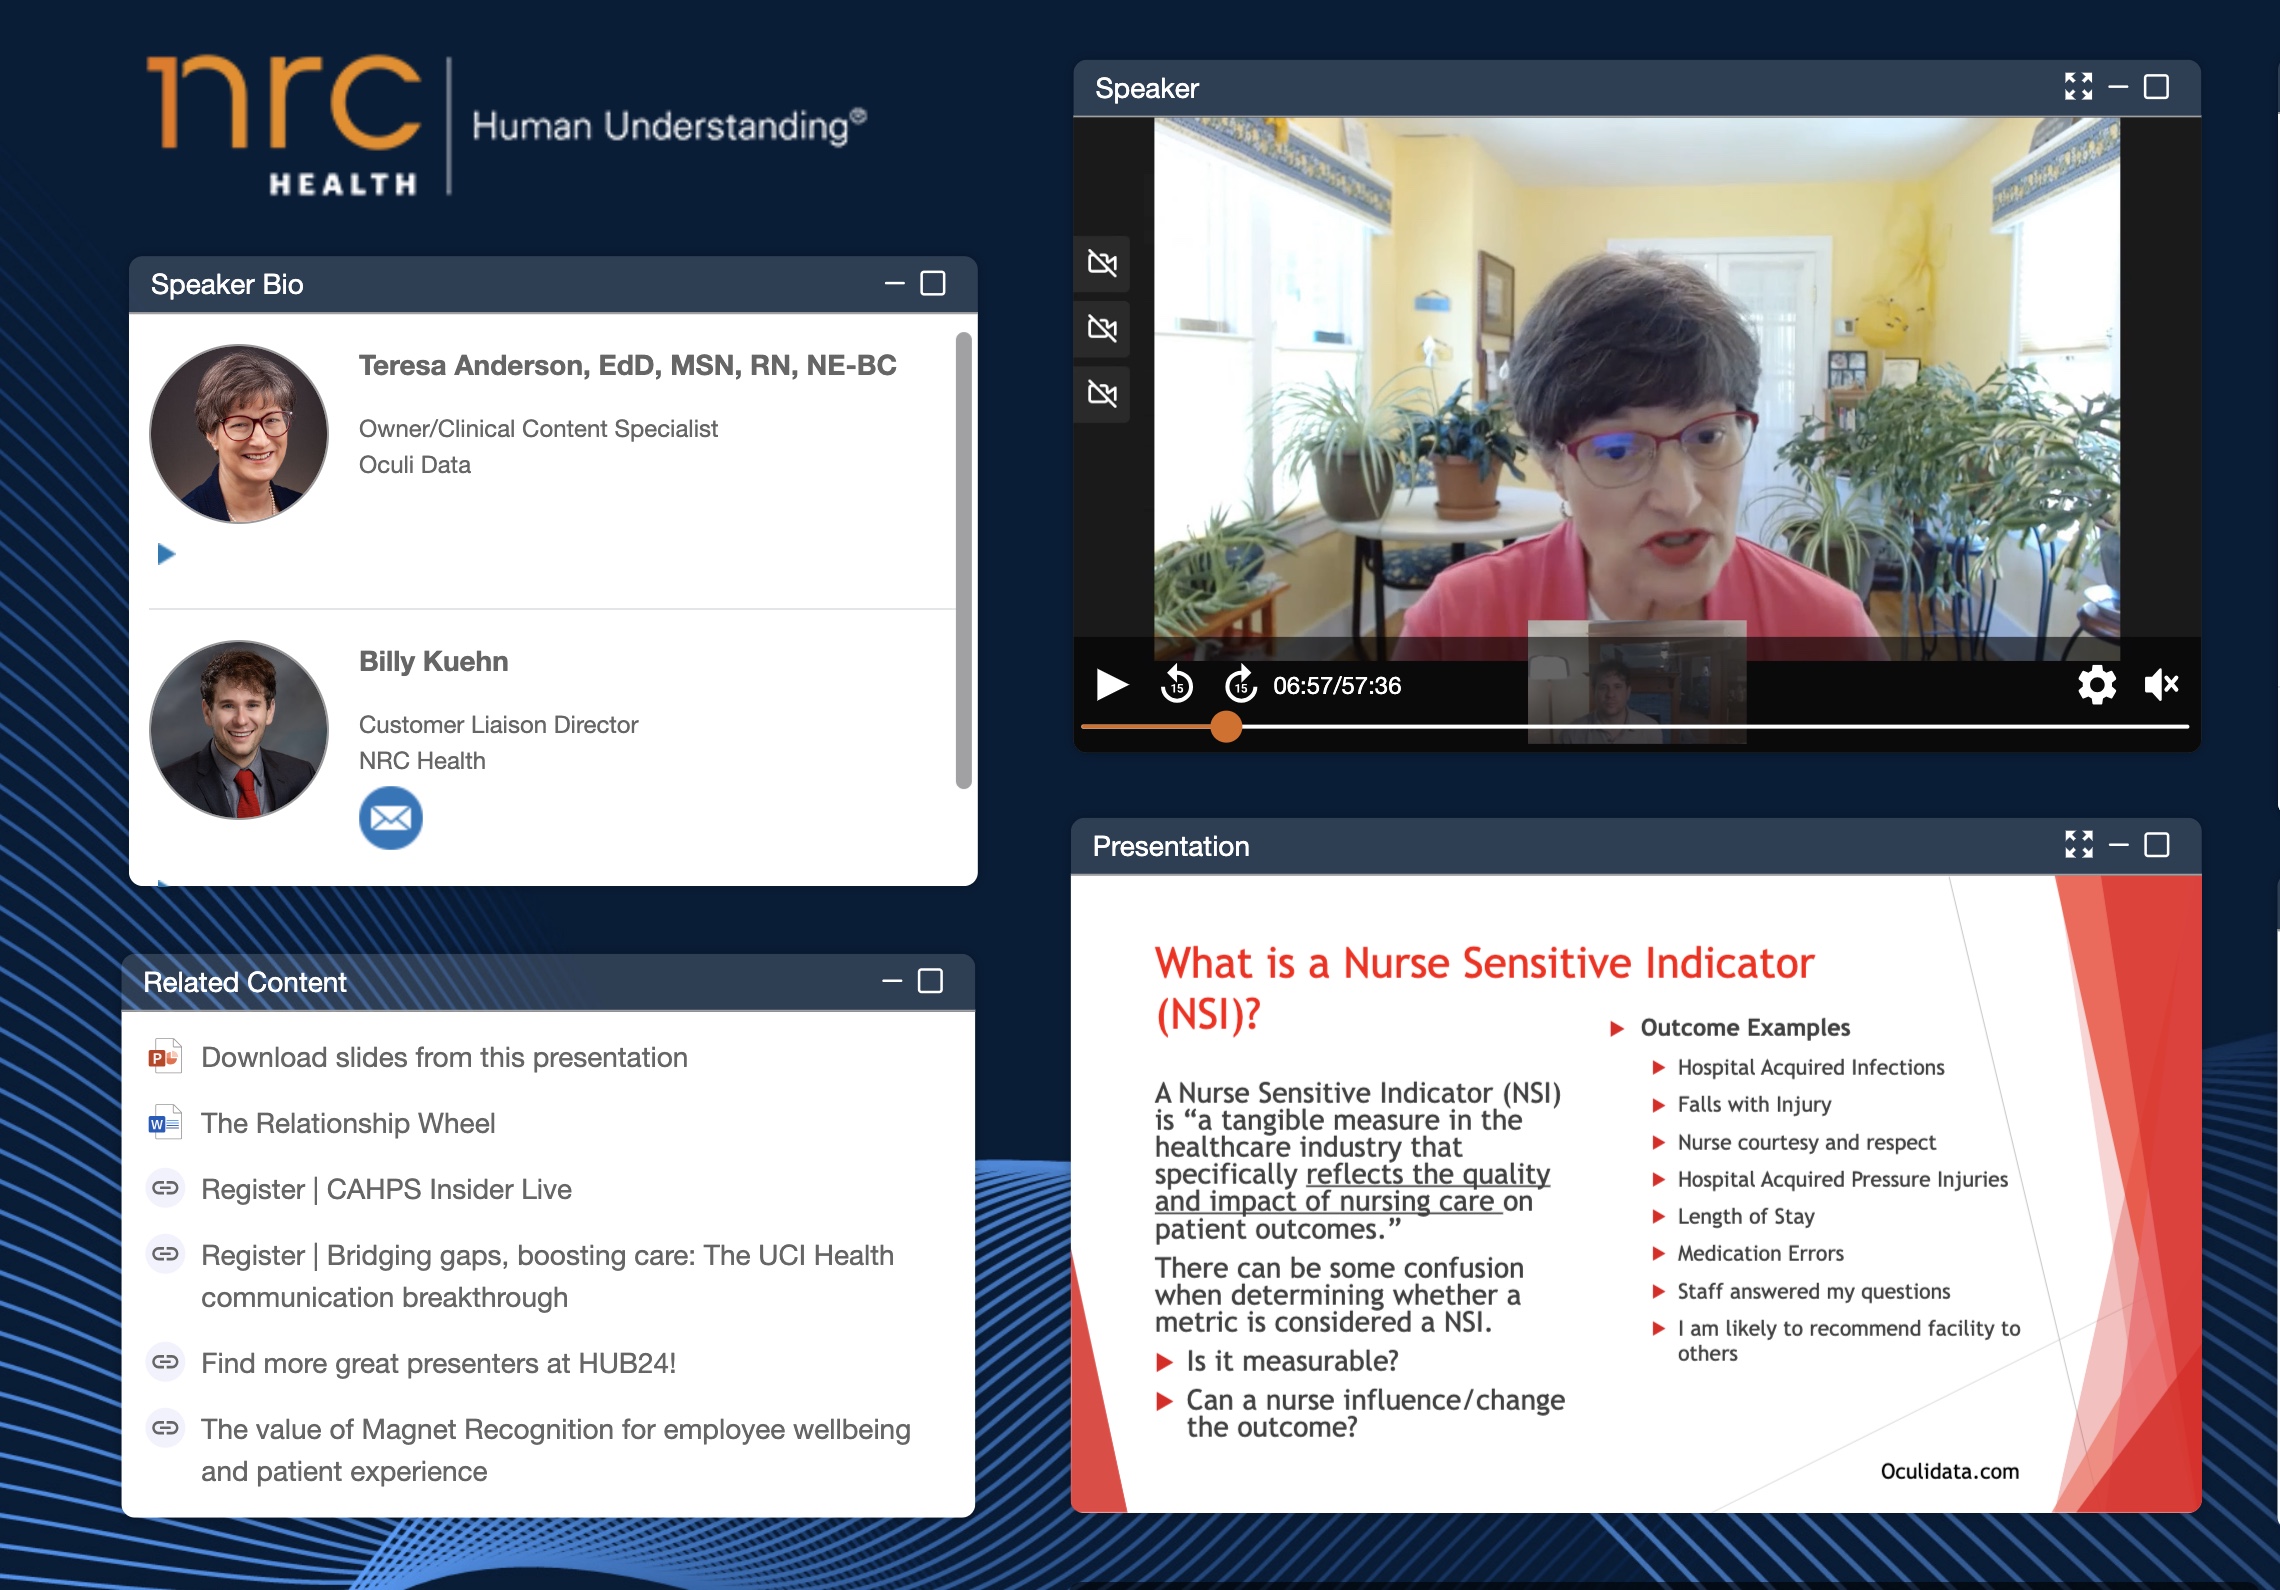Click the Speaker Bio scrollbar
This screenshot has height=1590, width=2280.
click(x=964, y=560)
